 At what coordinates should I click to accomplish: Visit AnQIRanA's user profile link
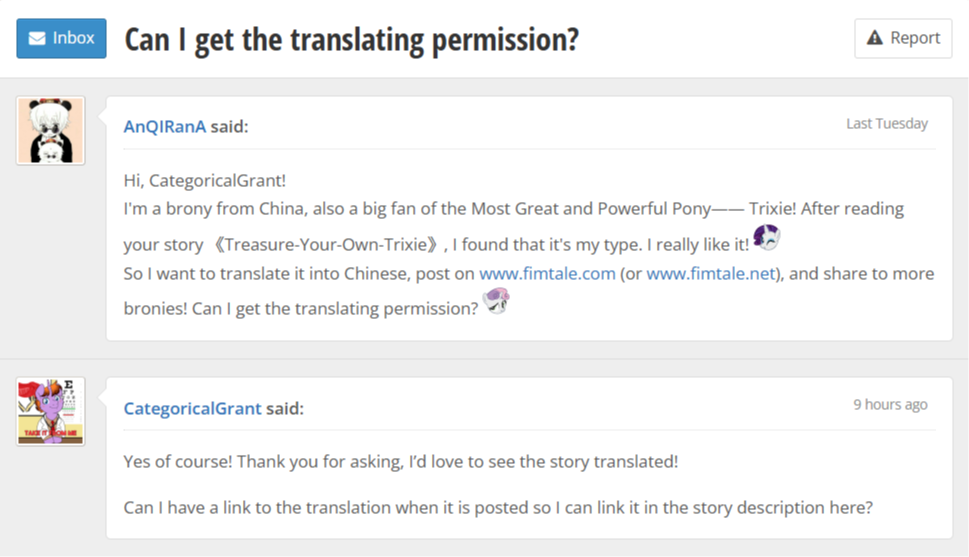(x=164, y=126)
